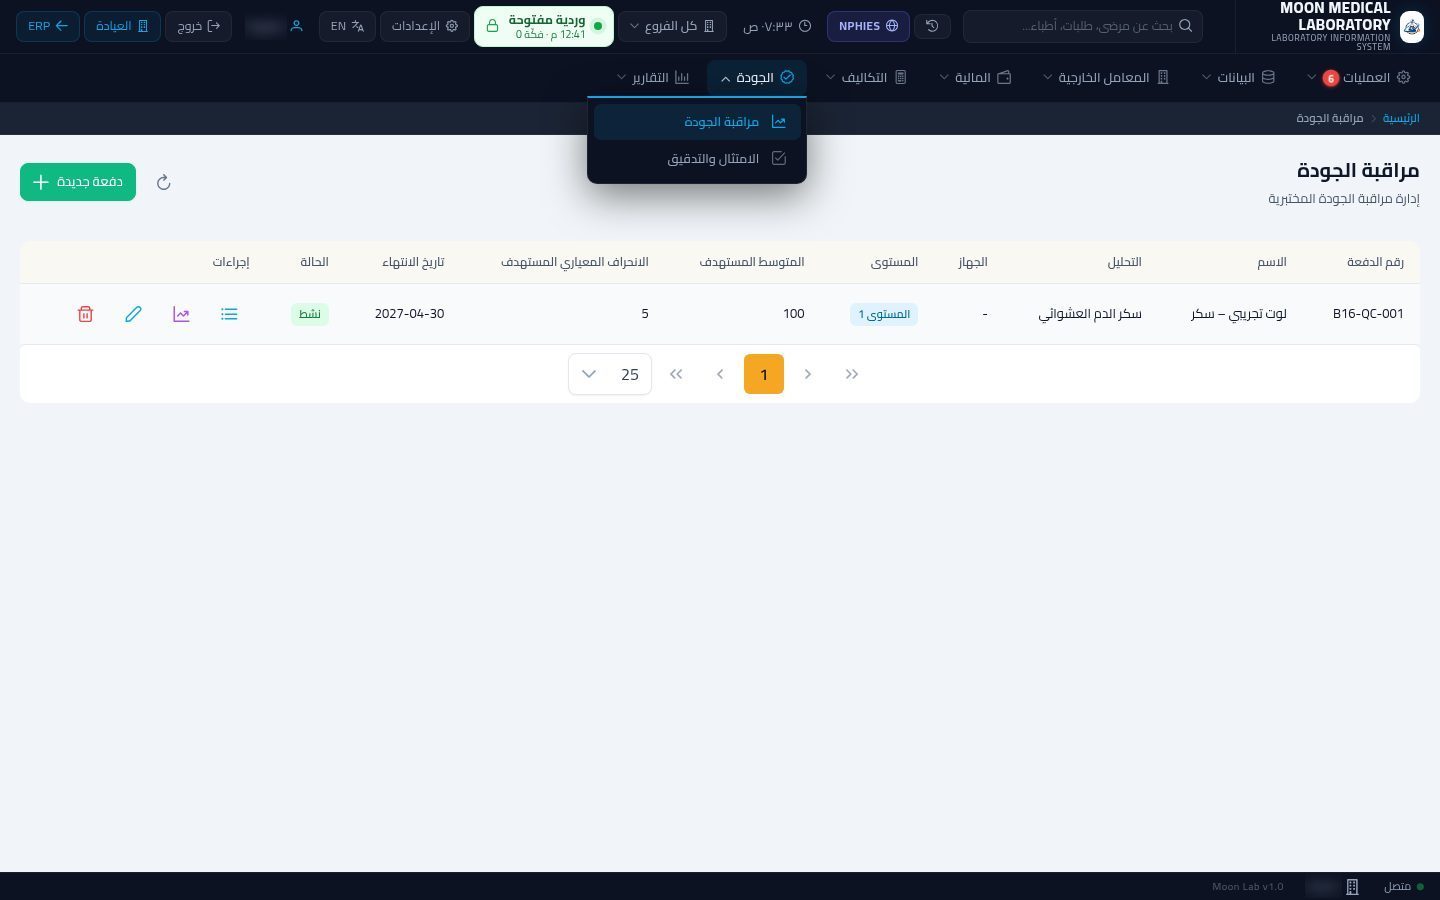
Task: Open the history clock icon
Action: point(932,26)
